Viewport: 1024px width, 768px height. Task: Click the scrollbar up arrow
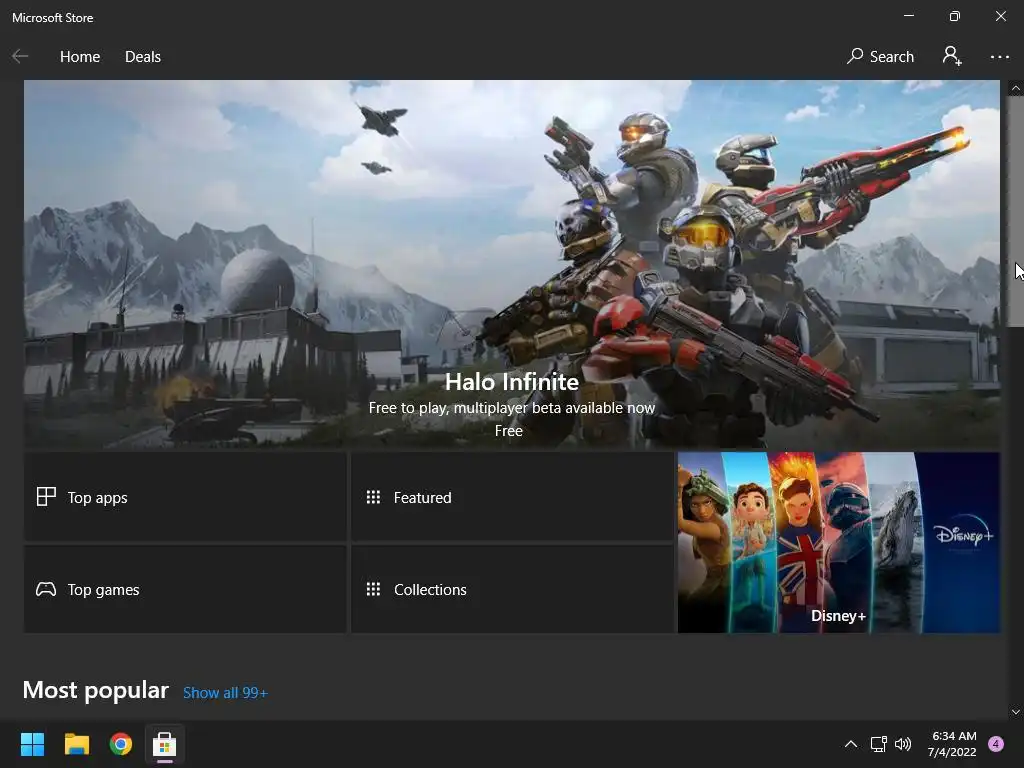click(1016, 88)
